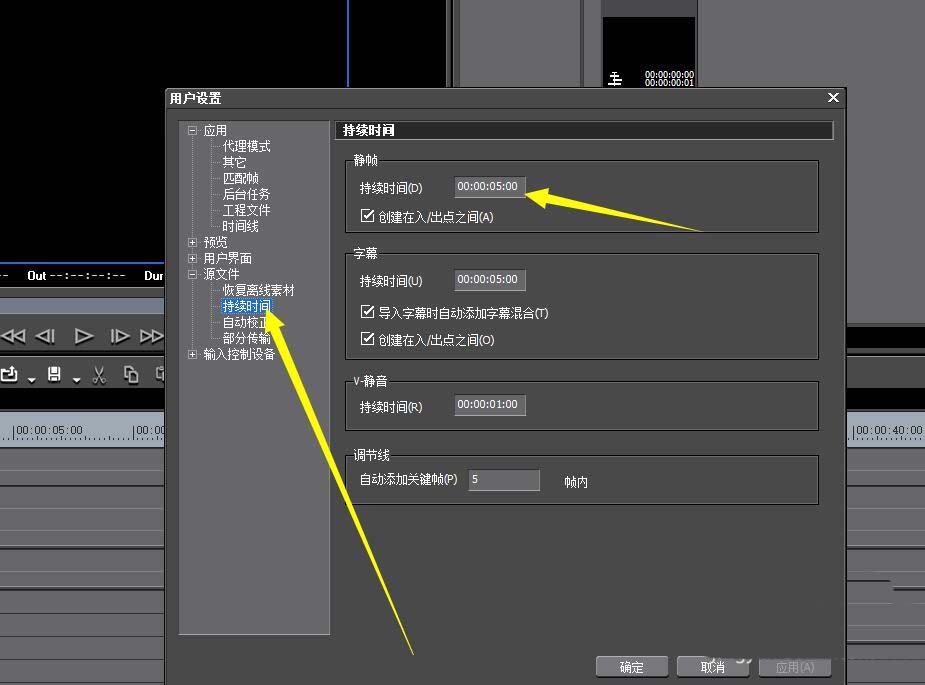
Task: Open dropdown arrow next to open project icon
Action: (32, 379)
